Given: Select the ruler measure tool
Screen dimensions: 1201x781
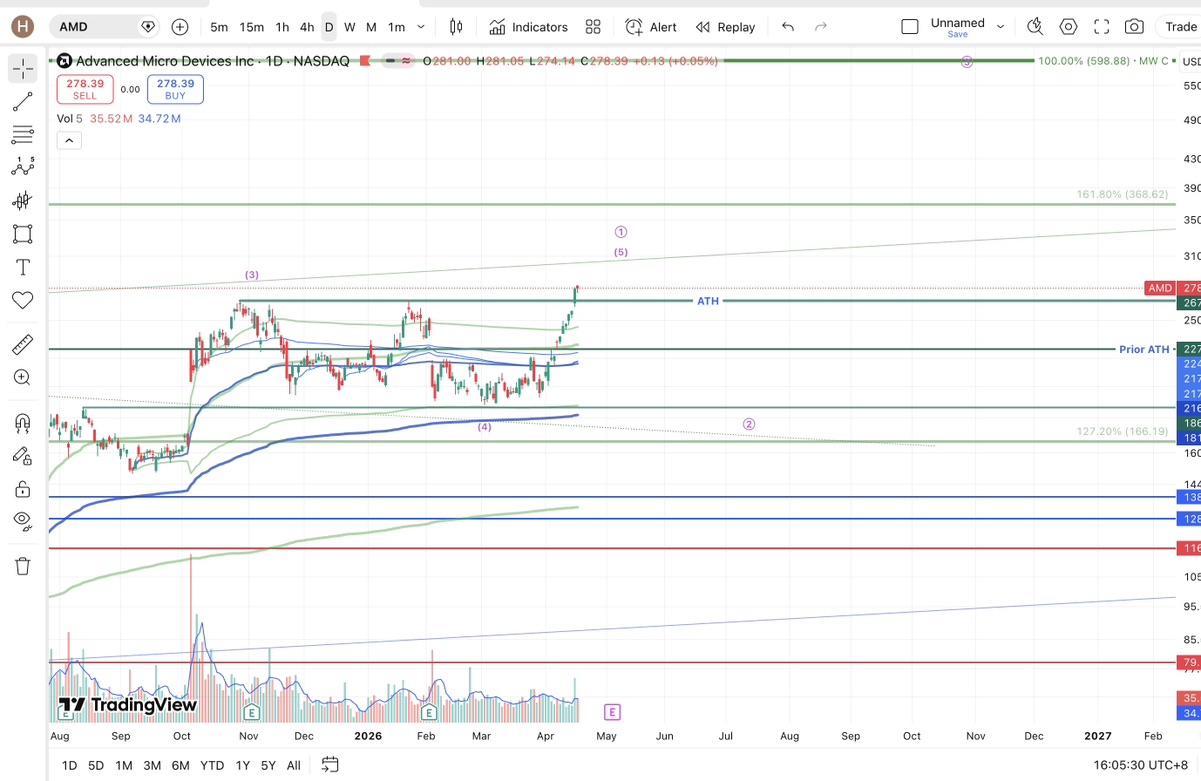Looking at the screenshot, I should coord(22,345).
